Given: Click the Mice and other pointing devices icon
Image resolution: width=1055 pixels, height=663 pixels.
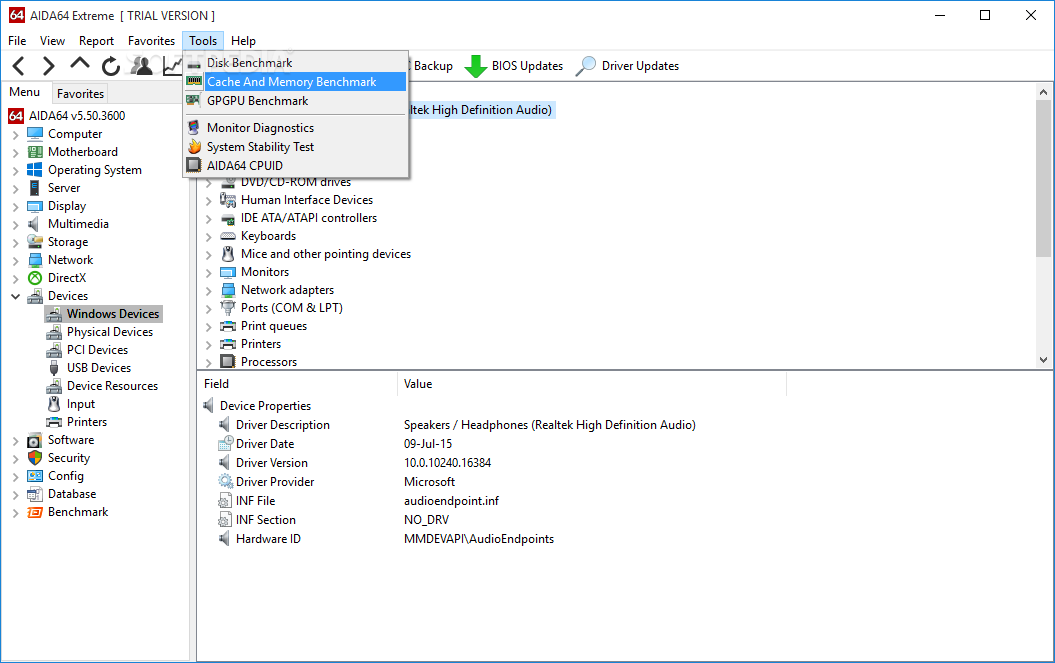Looking at the screenshot, I should tap(228, 254).
